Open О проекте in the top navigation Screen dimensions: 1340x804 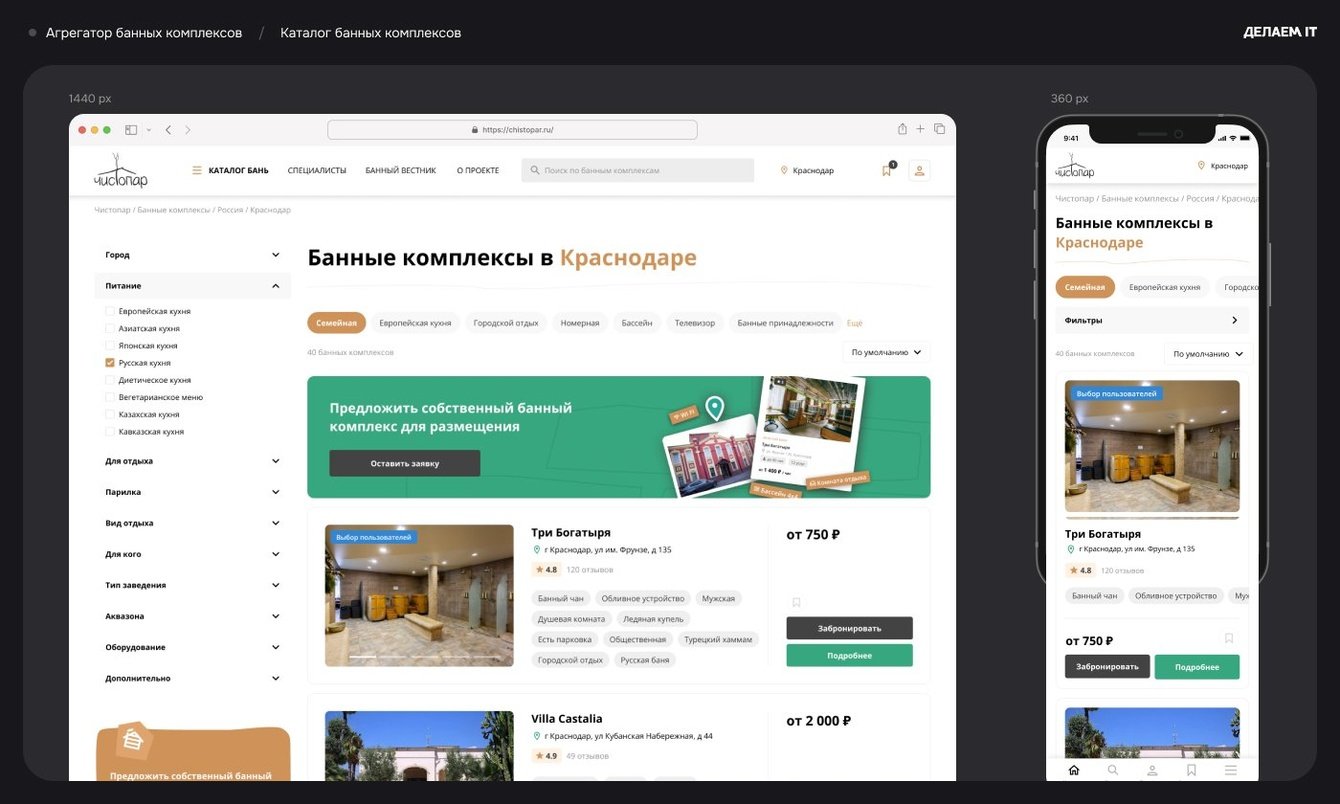coord(478,171)
